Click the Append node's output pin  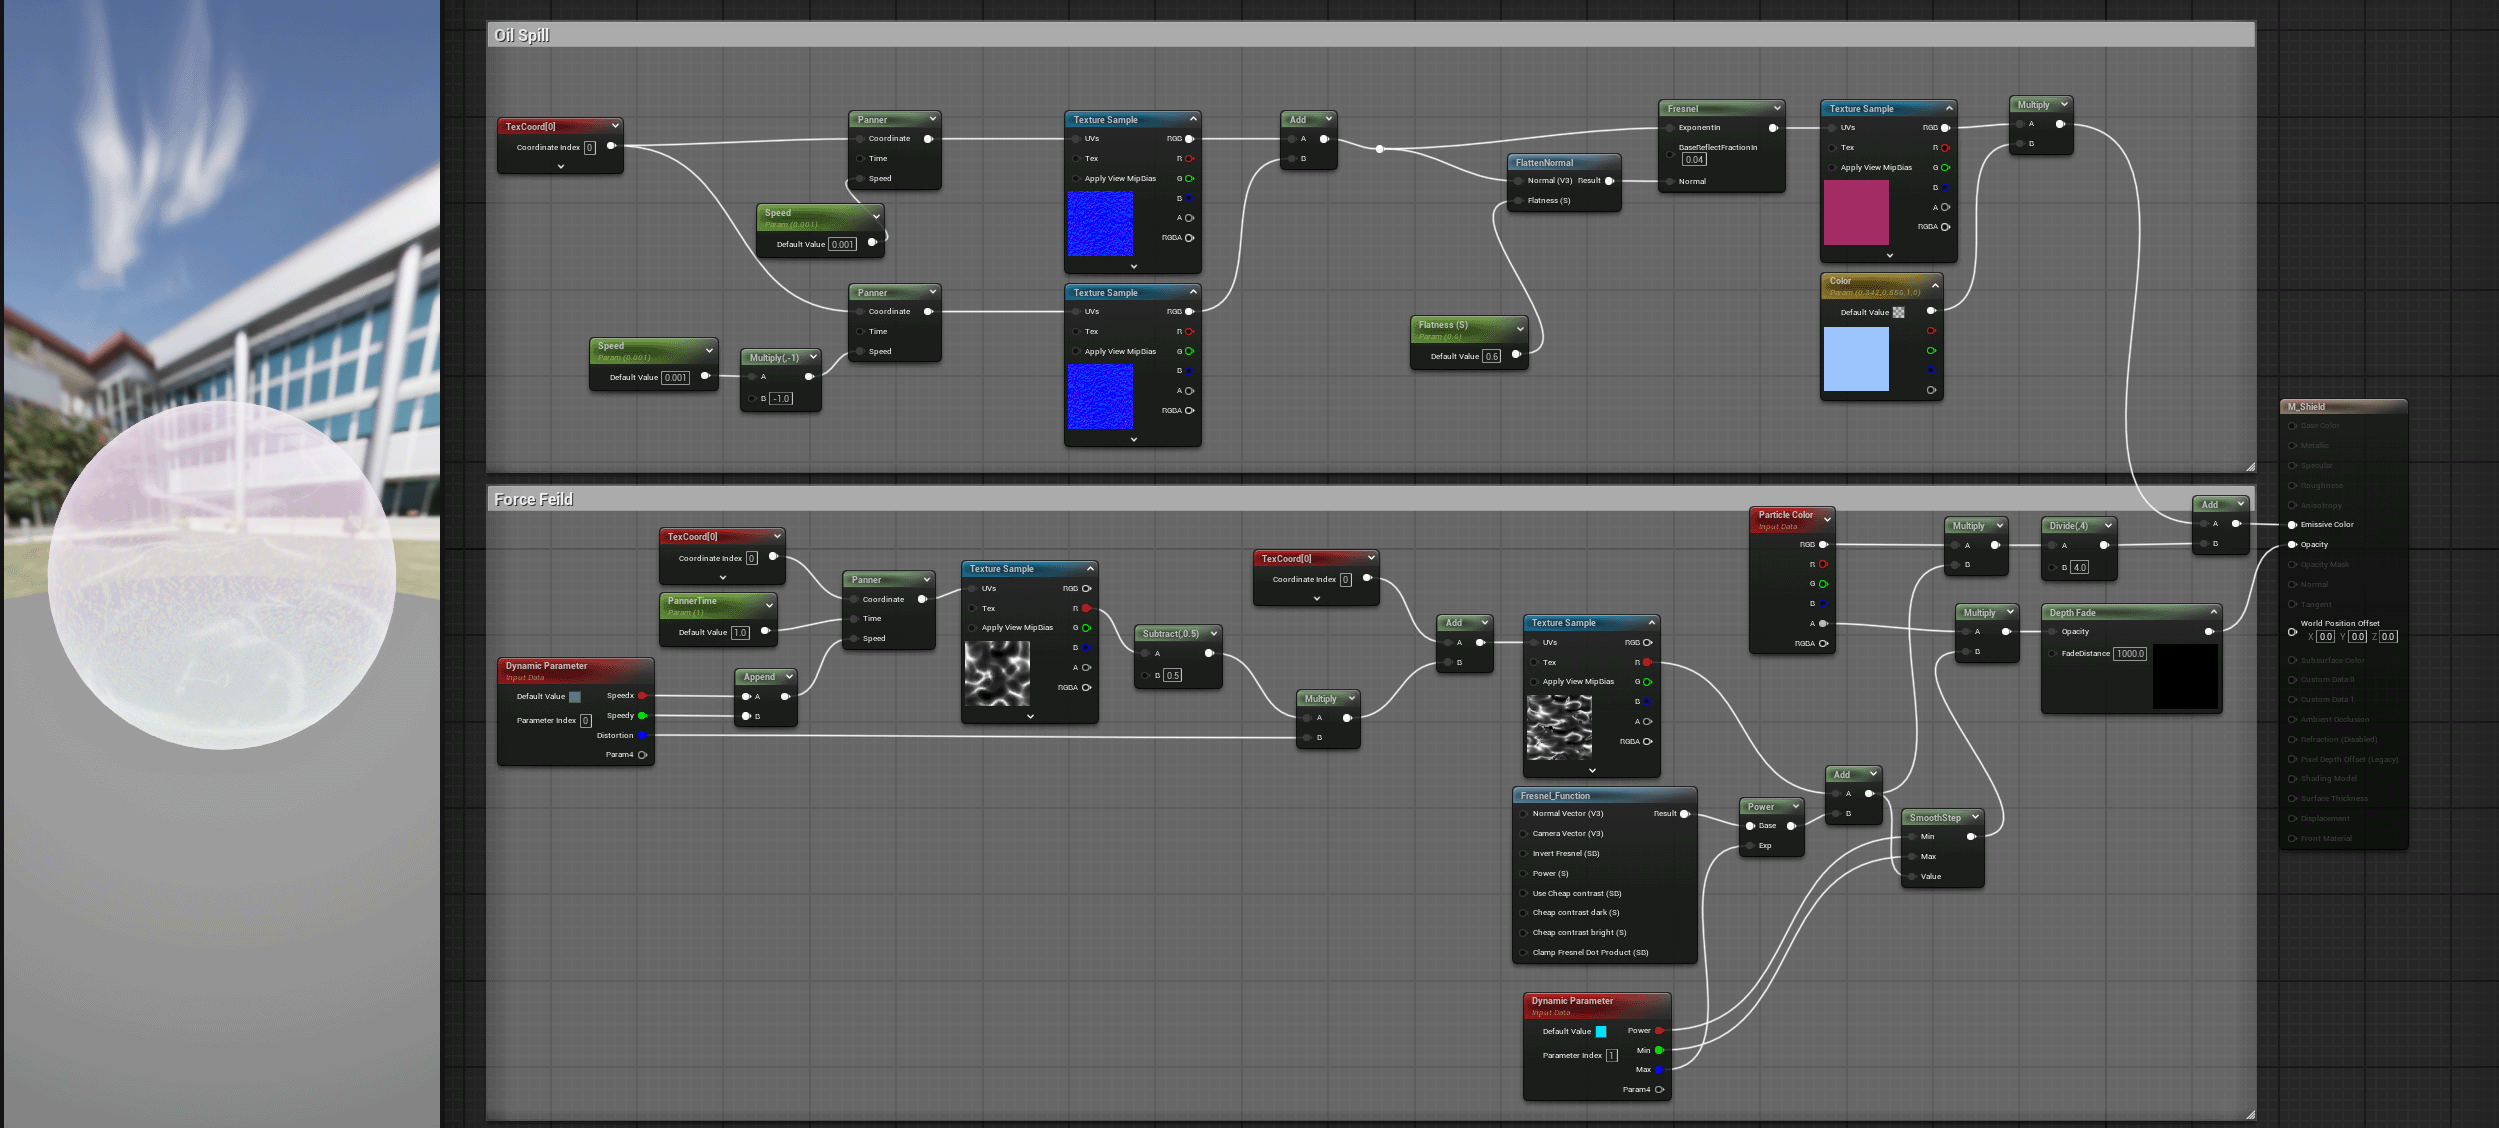(785, 697)
